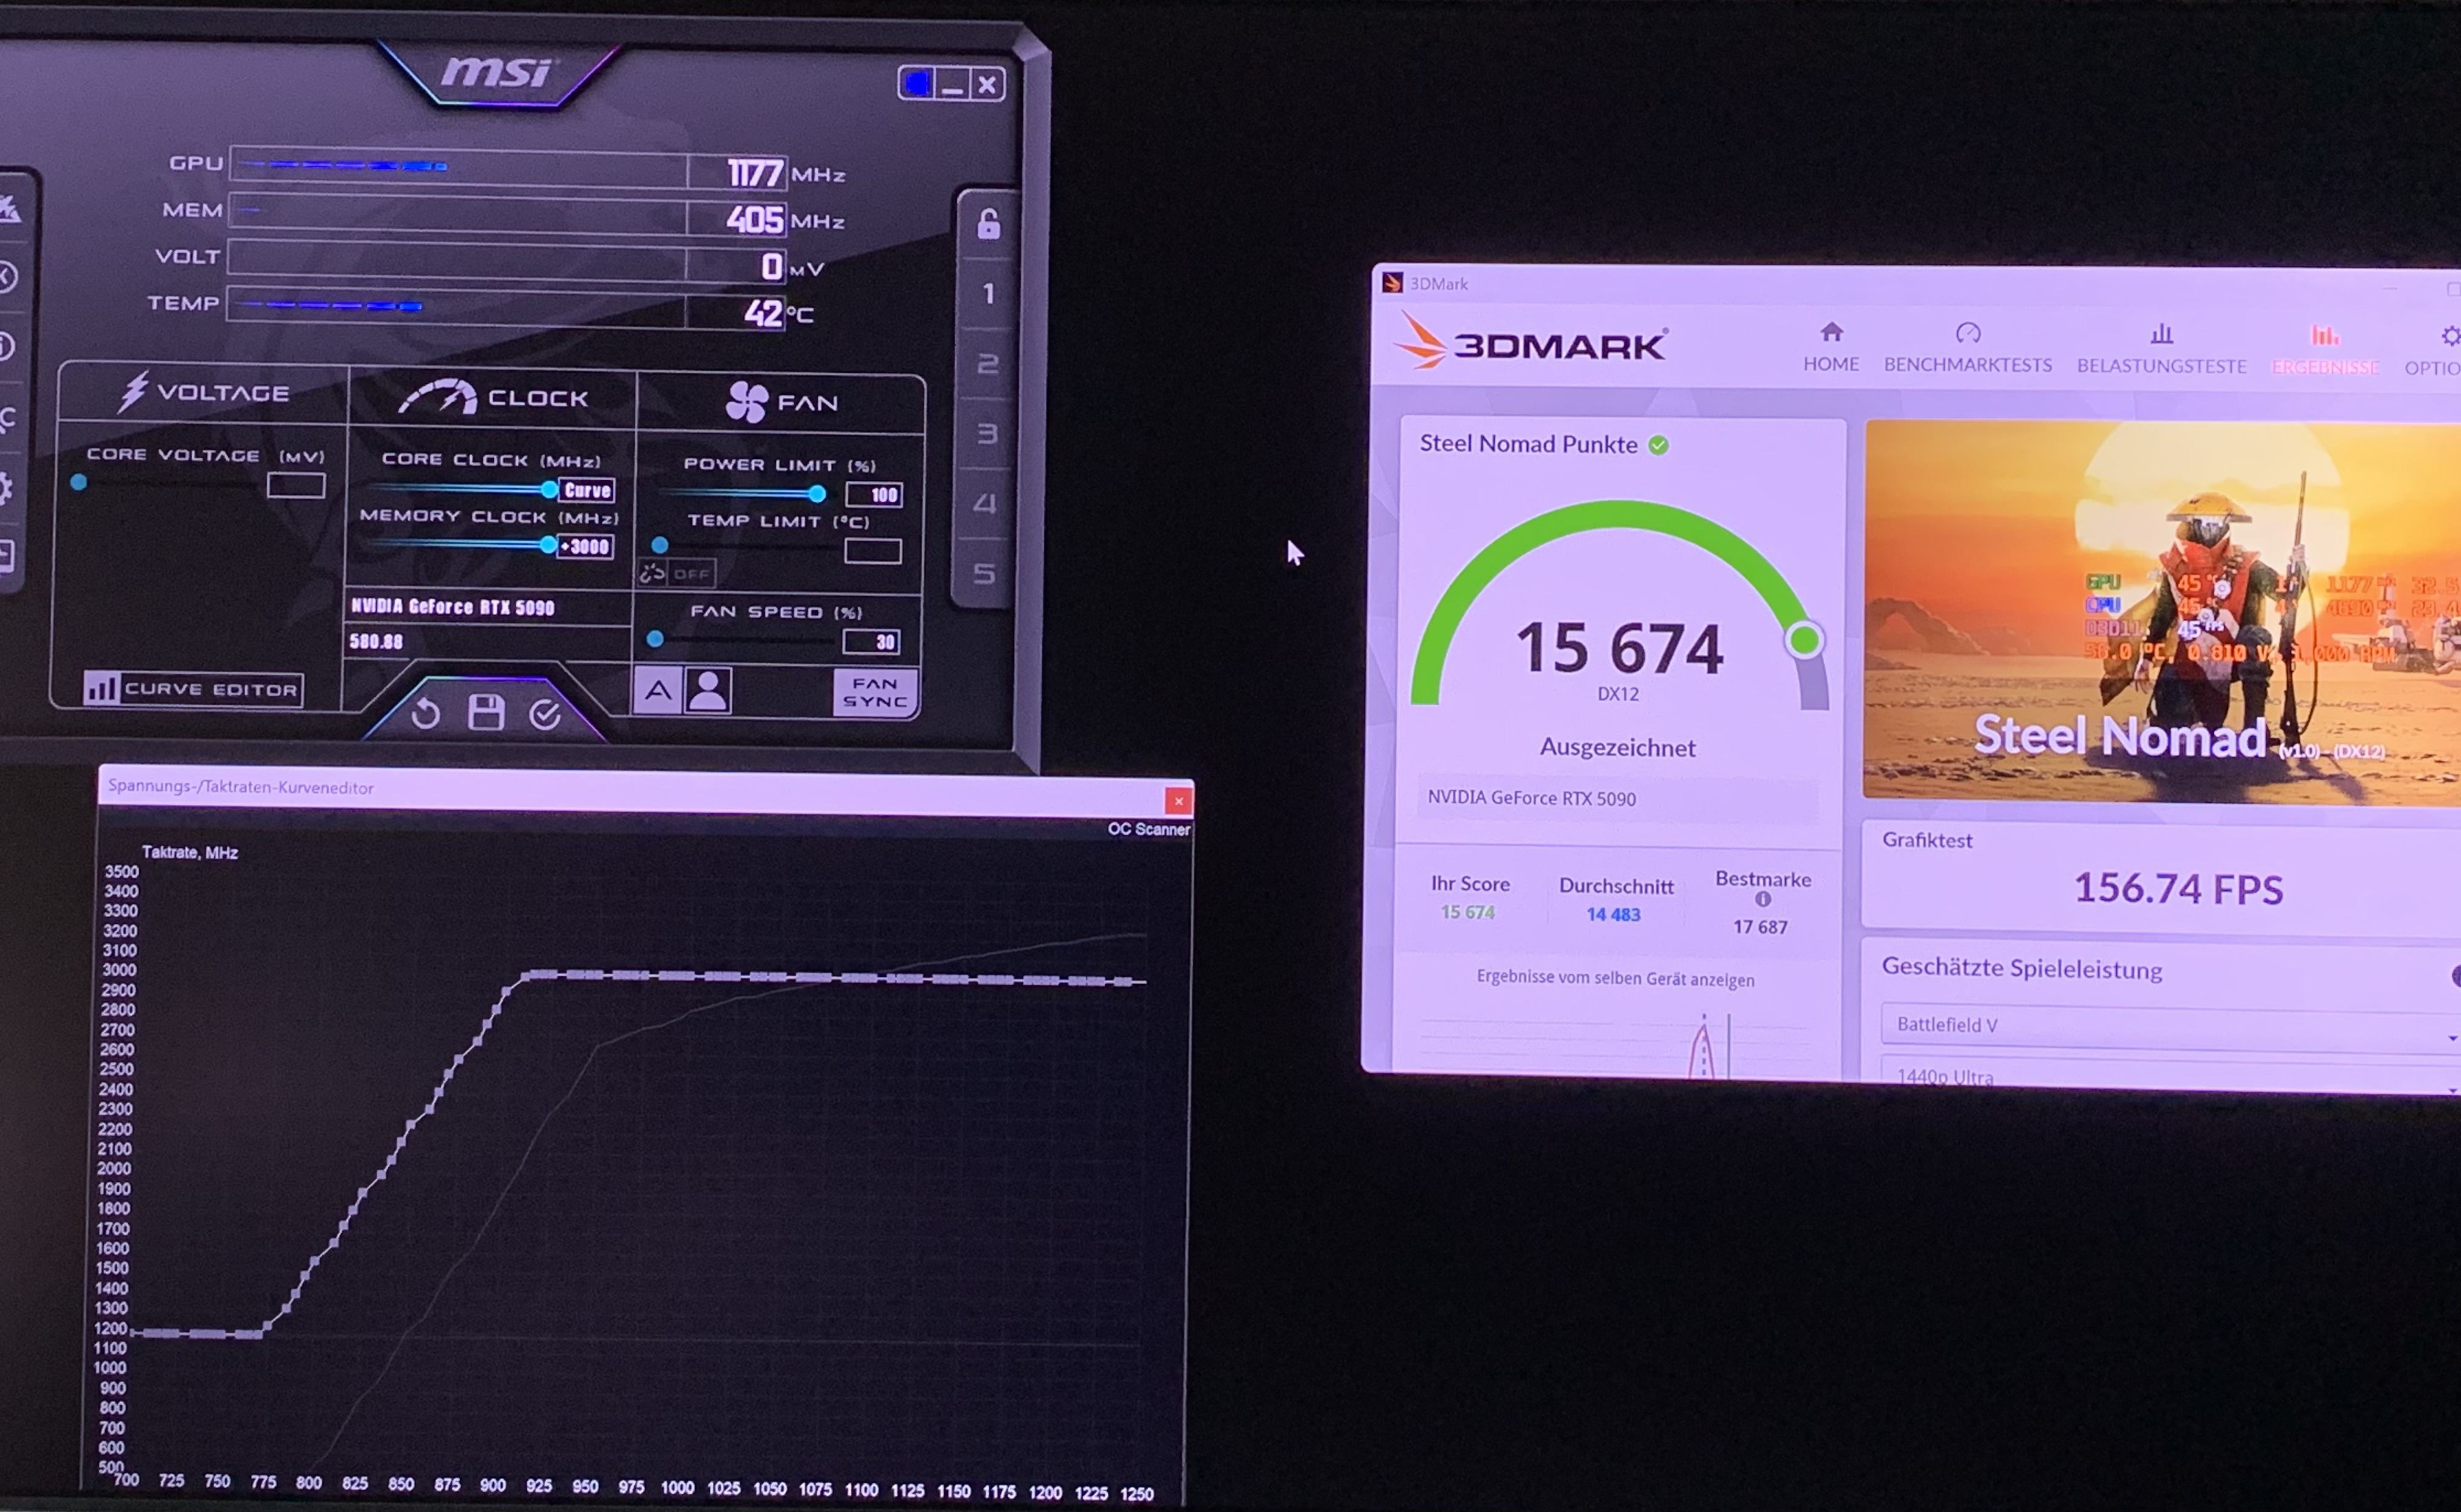Open the Benchmarktests tab in 3DMark
The width and height of the screenshot is (2461, 1512).
1967,348
